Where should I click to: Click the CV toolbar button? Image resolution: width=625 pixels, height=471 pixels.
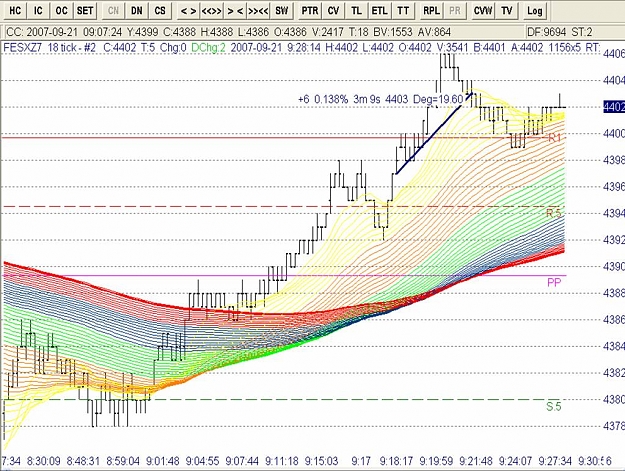(x=333, y=10)
